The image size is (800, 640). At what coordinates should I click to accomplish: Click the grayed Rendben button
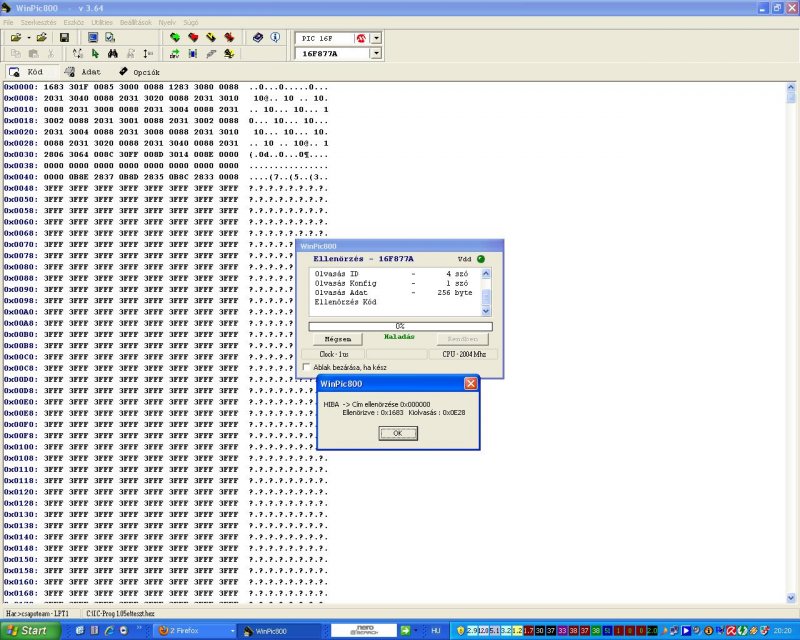click(462, 339)
